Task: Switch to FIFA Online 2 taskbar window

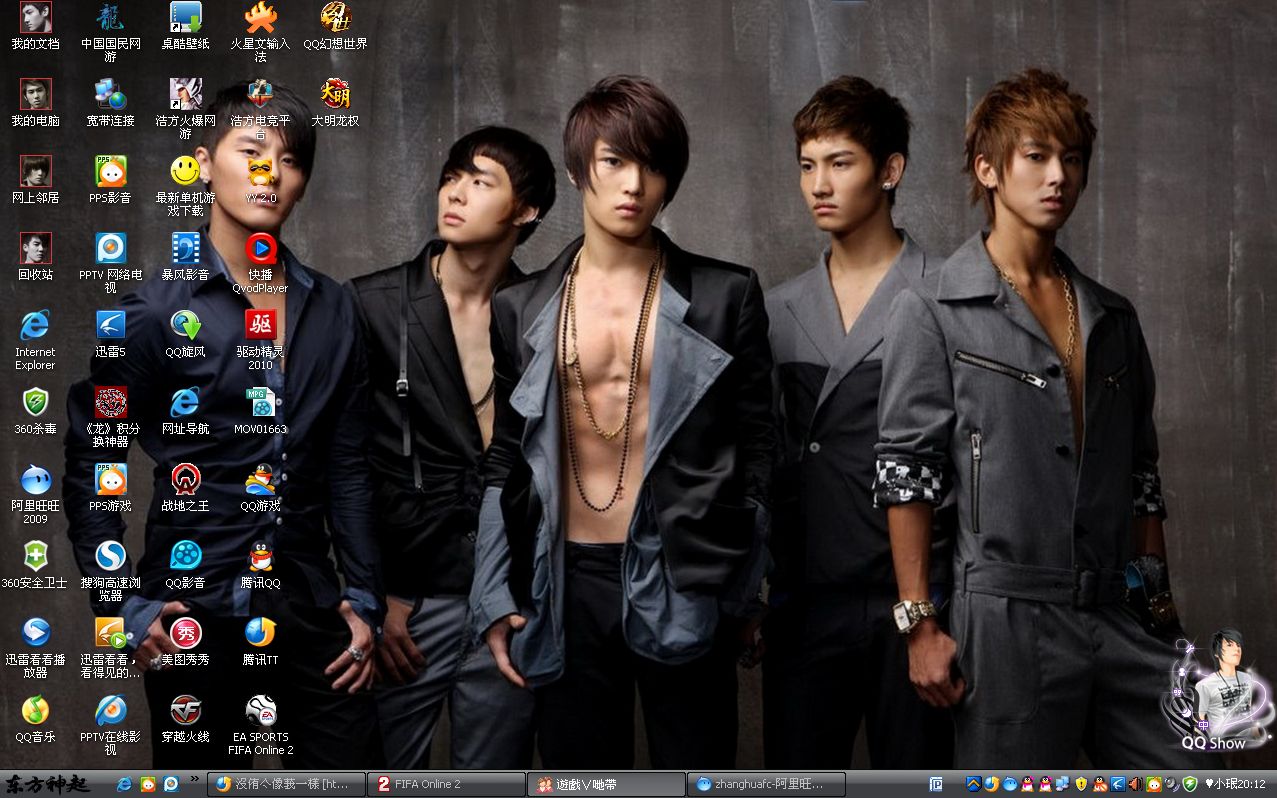Action: pos(445,784)
